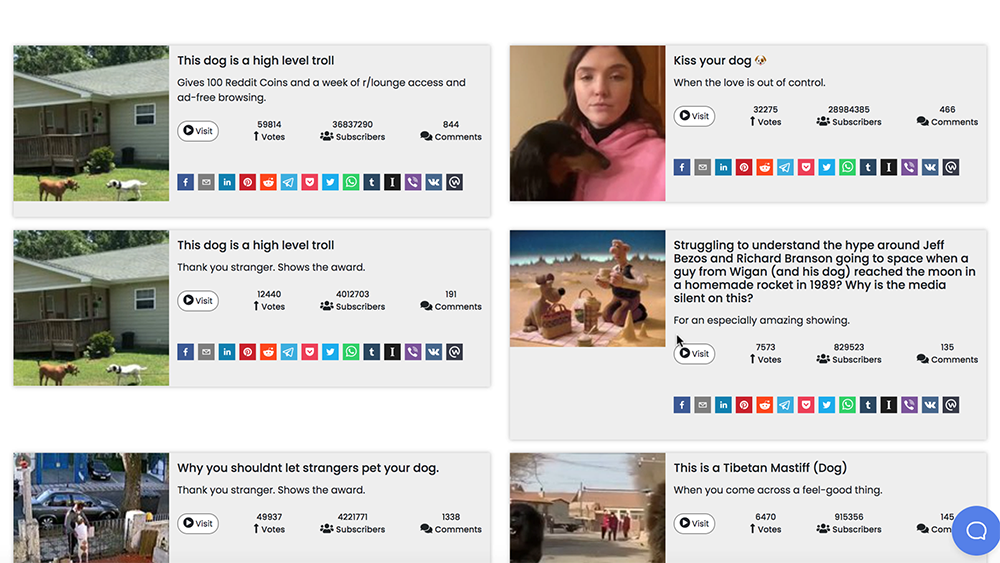
Task: Share Wigan rocket post on Twitter
Action: click(826, 405)
